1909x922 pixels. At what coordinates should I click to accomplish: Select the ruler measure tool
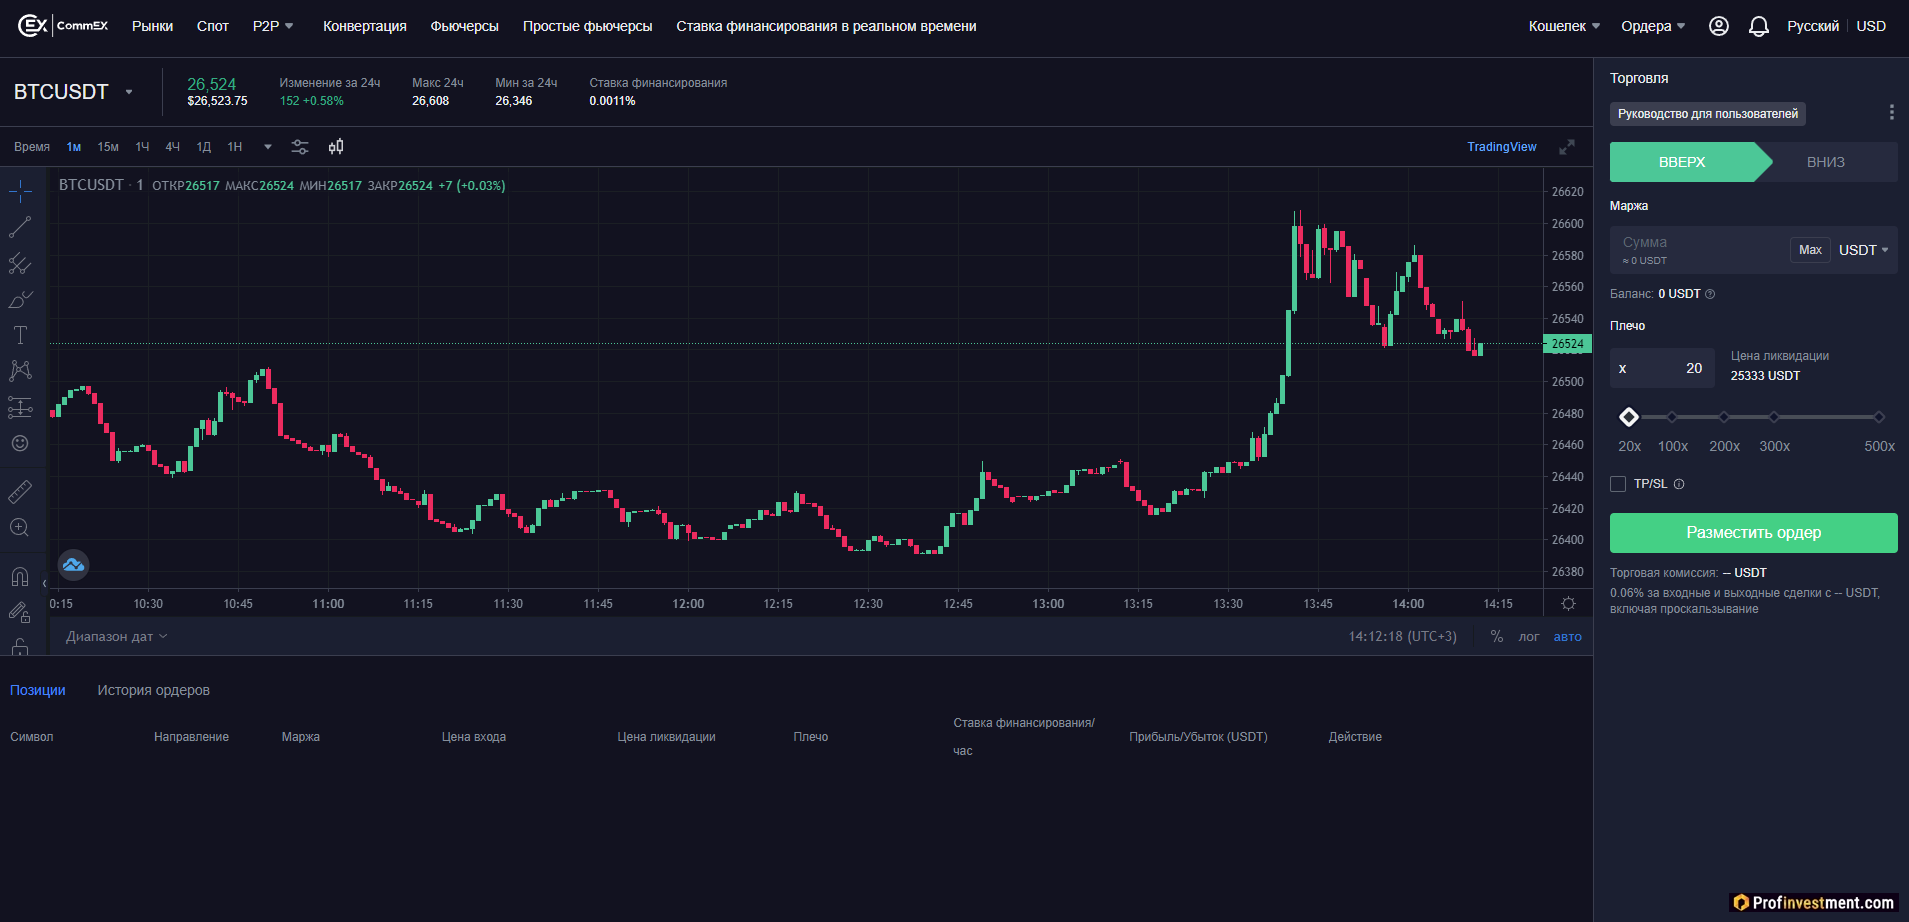(x=20, y=492)
